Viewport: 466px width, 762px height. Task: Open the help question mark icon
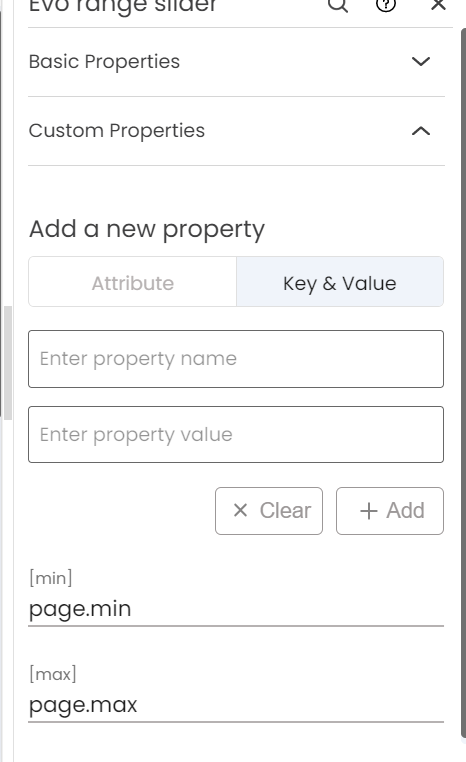pyautogui.click(x=386, y=5)
